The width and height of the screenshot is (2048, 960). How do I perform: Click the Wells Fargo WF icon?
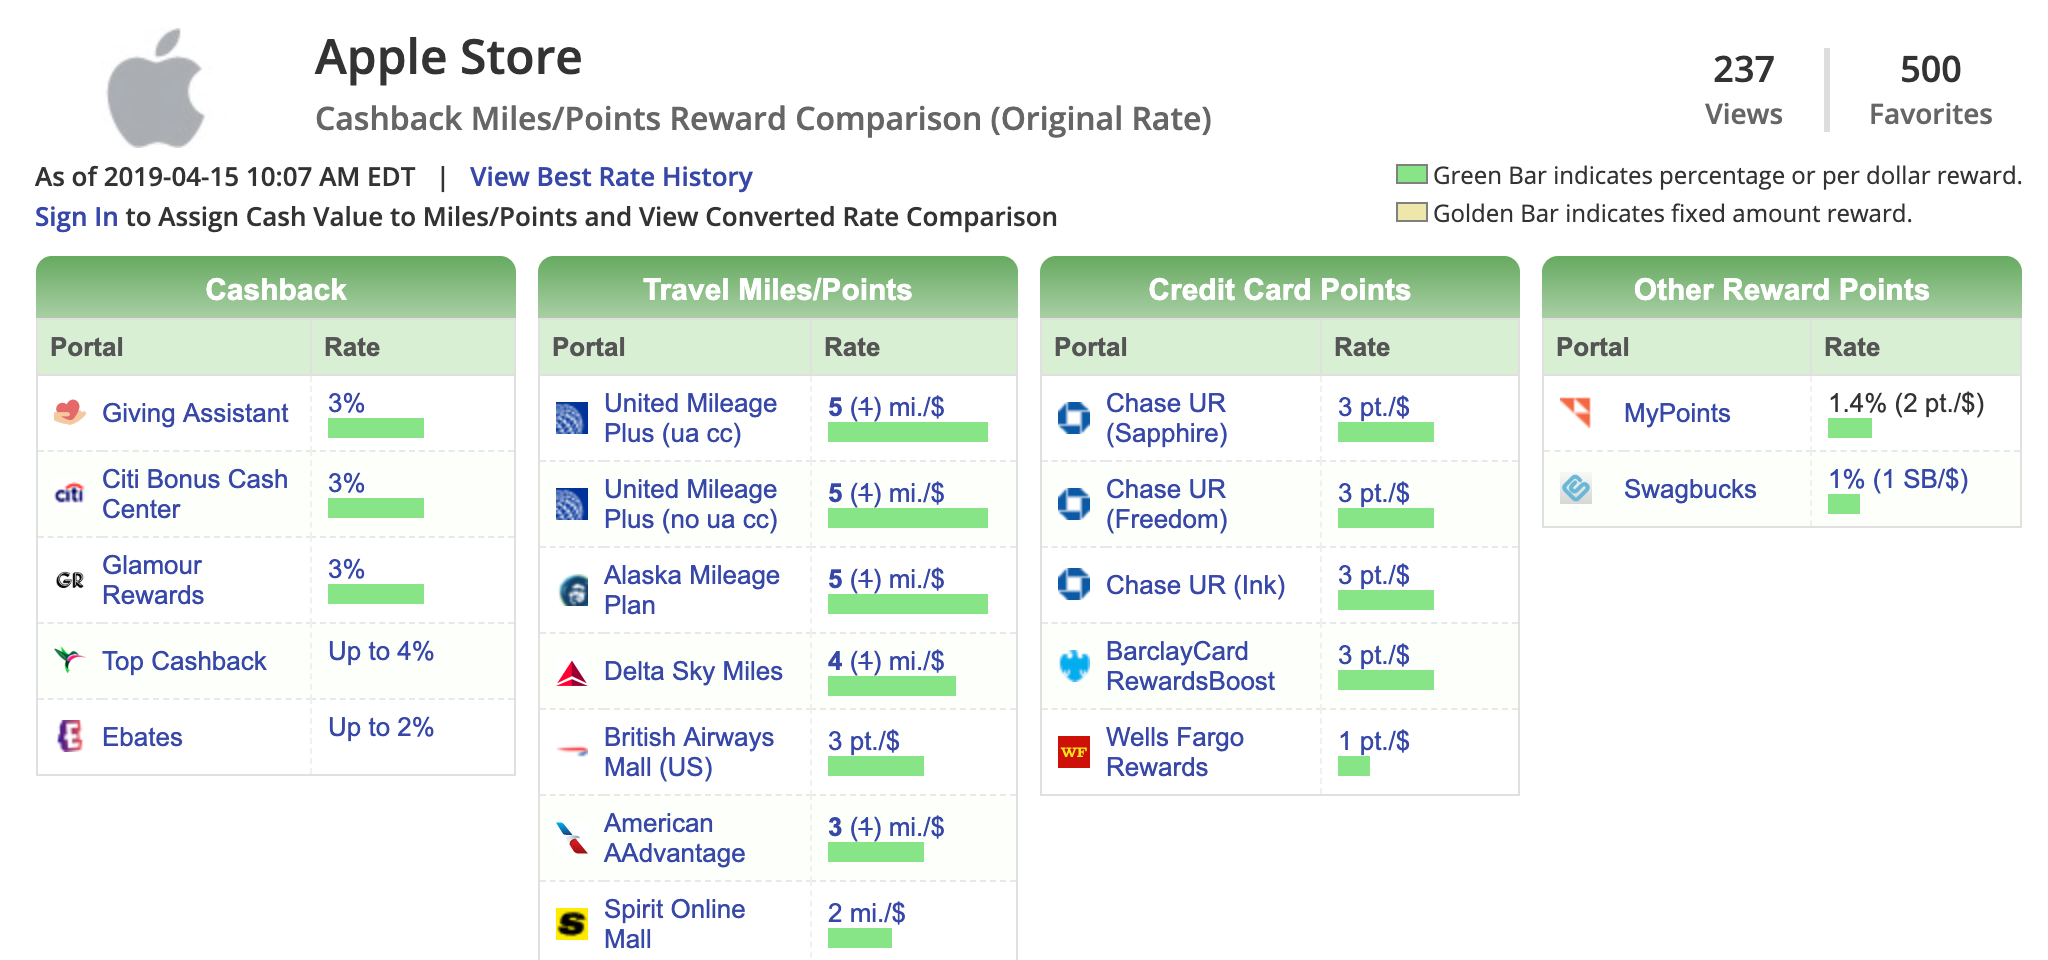(x=1074, y=751)
